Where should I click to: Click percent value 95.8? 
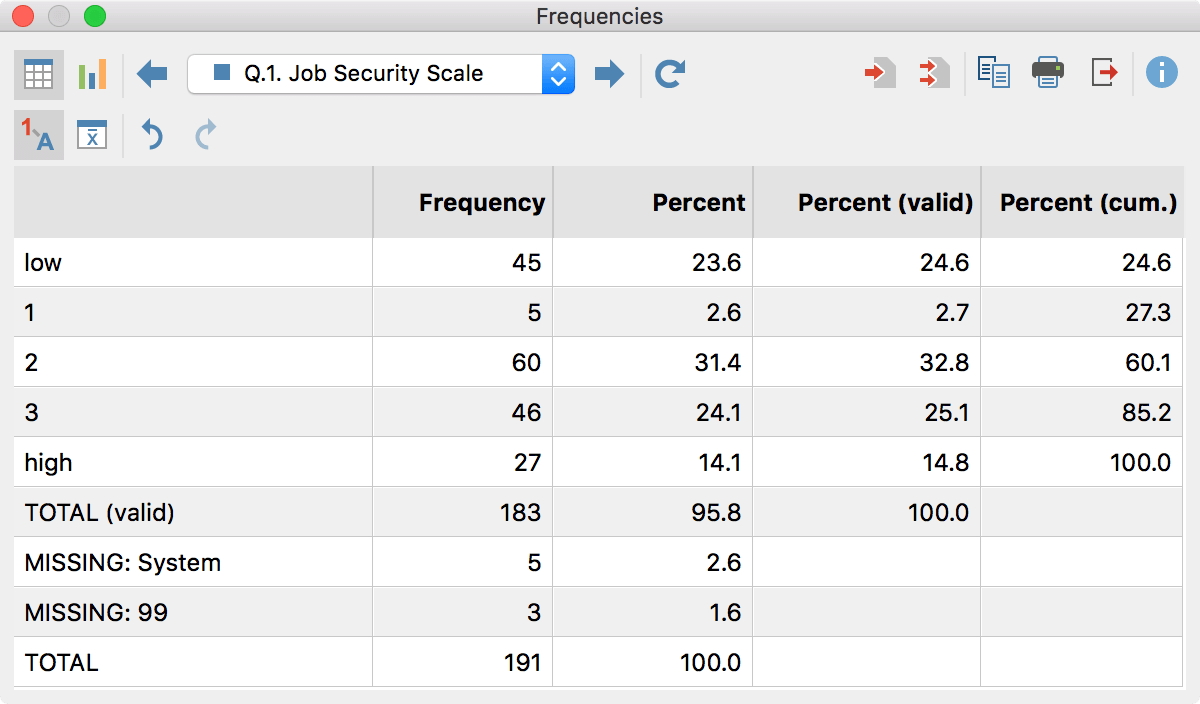point(717,513)
